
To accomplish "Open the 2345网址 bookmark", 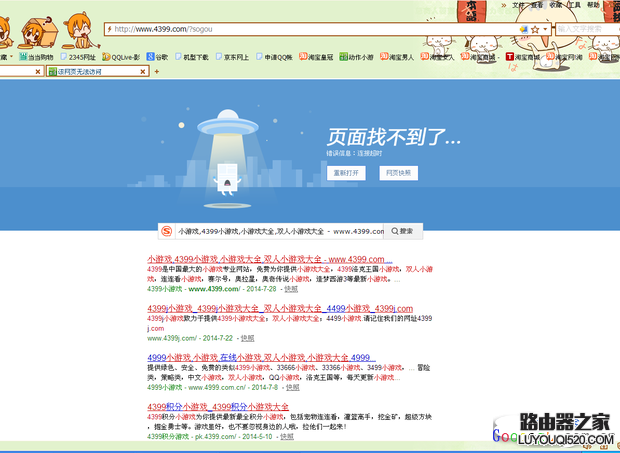I will (x=78, y=57).
